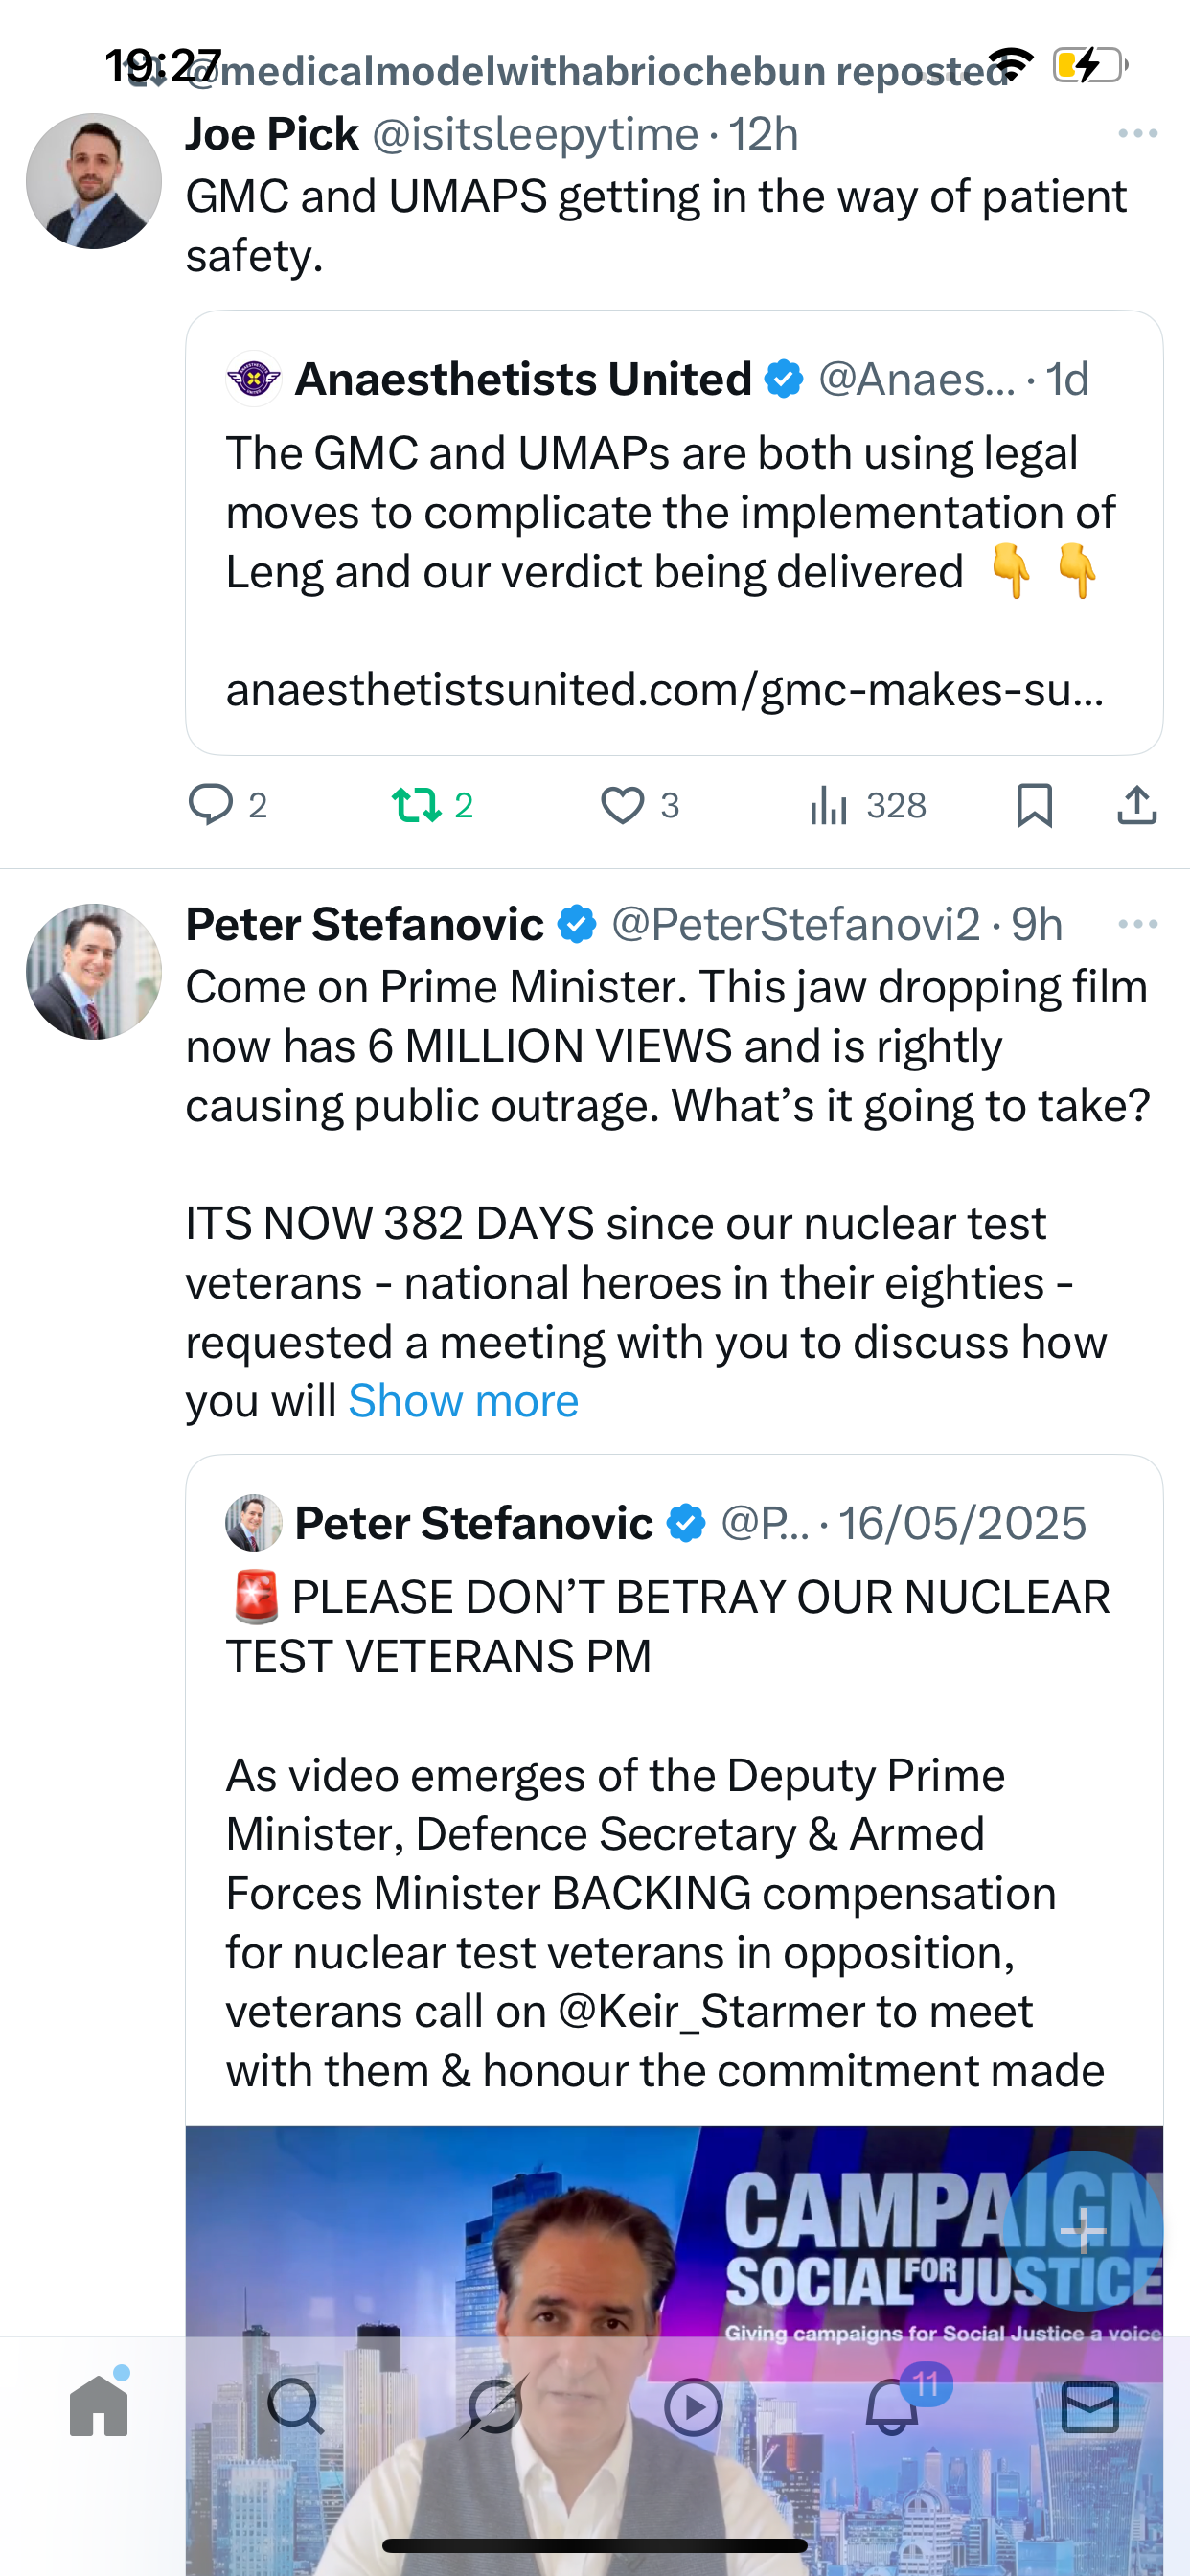Undo repost on Joe Pick's tweet
Image resolution: width=1190 pixels, height=2576 pixels.
pyautogui.click(x=417, y=805)
